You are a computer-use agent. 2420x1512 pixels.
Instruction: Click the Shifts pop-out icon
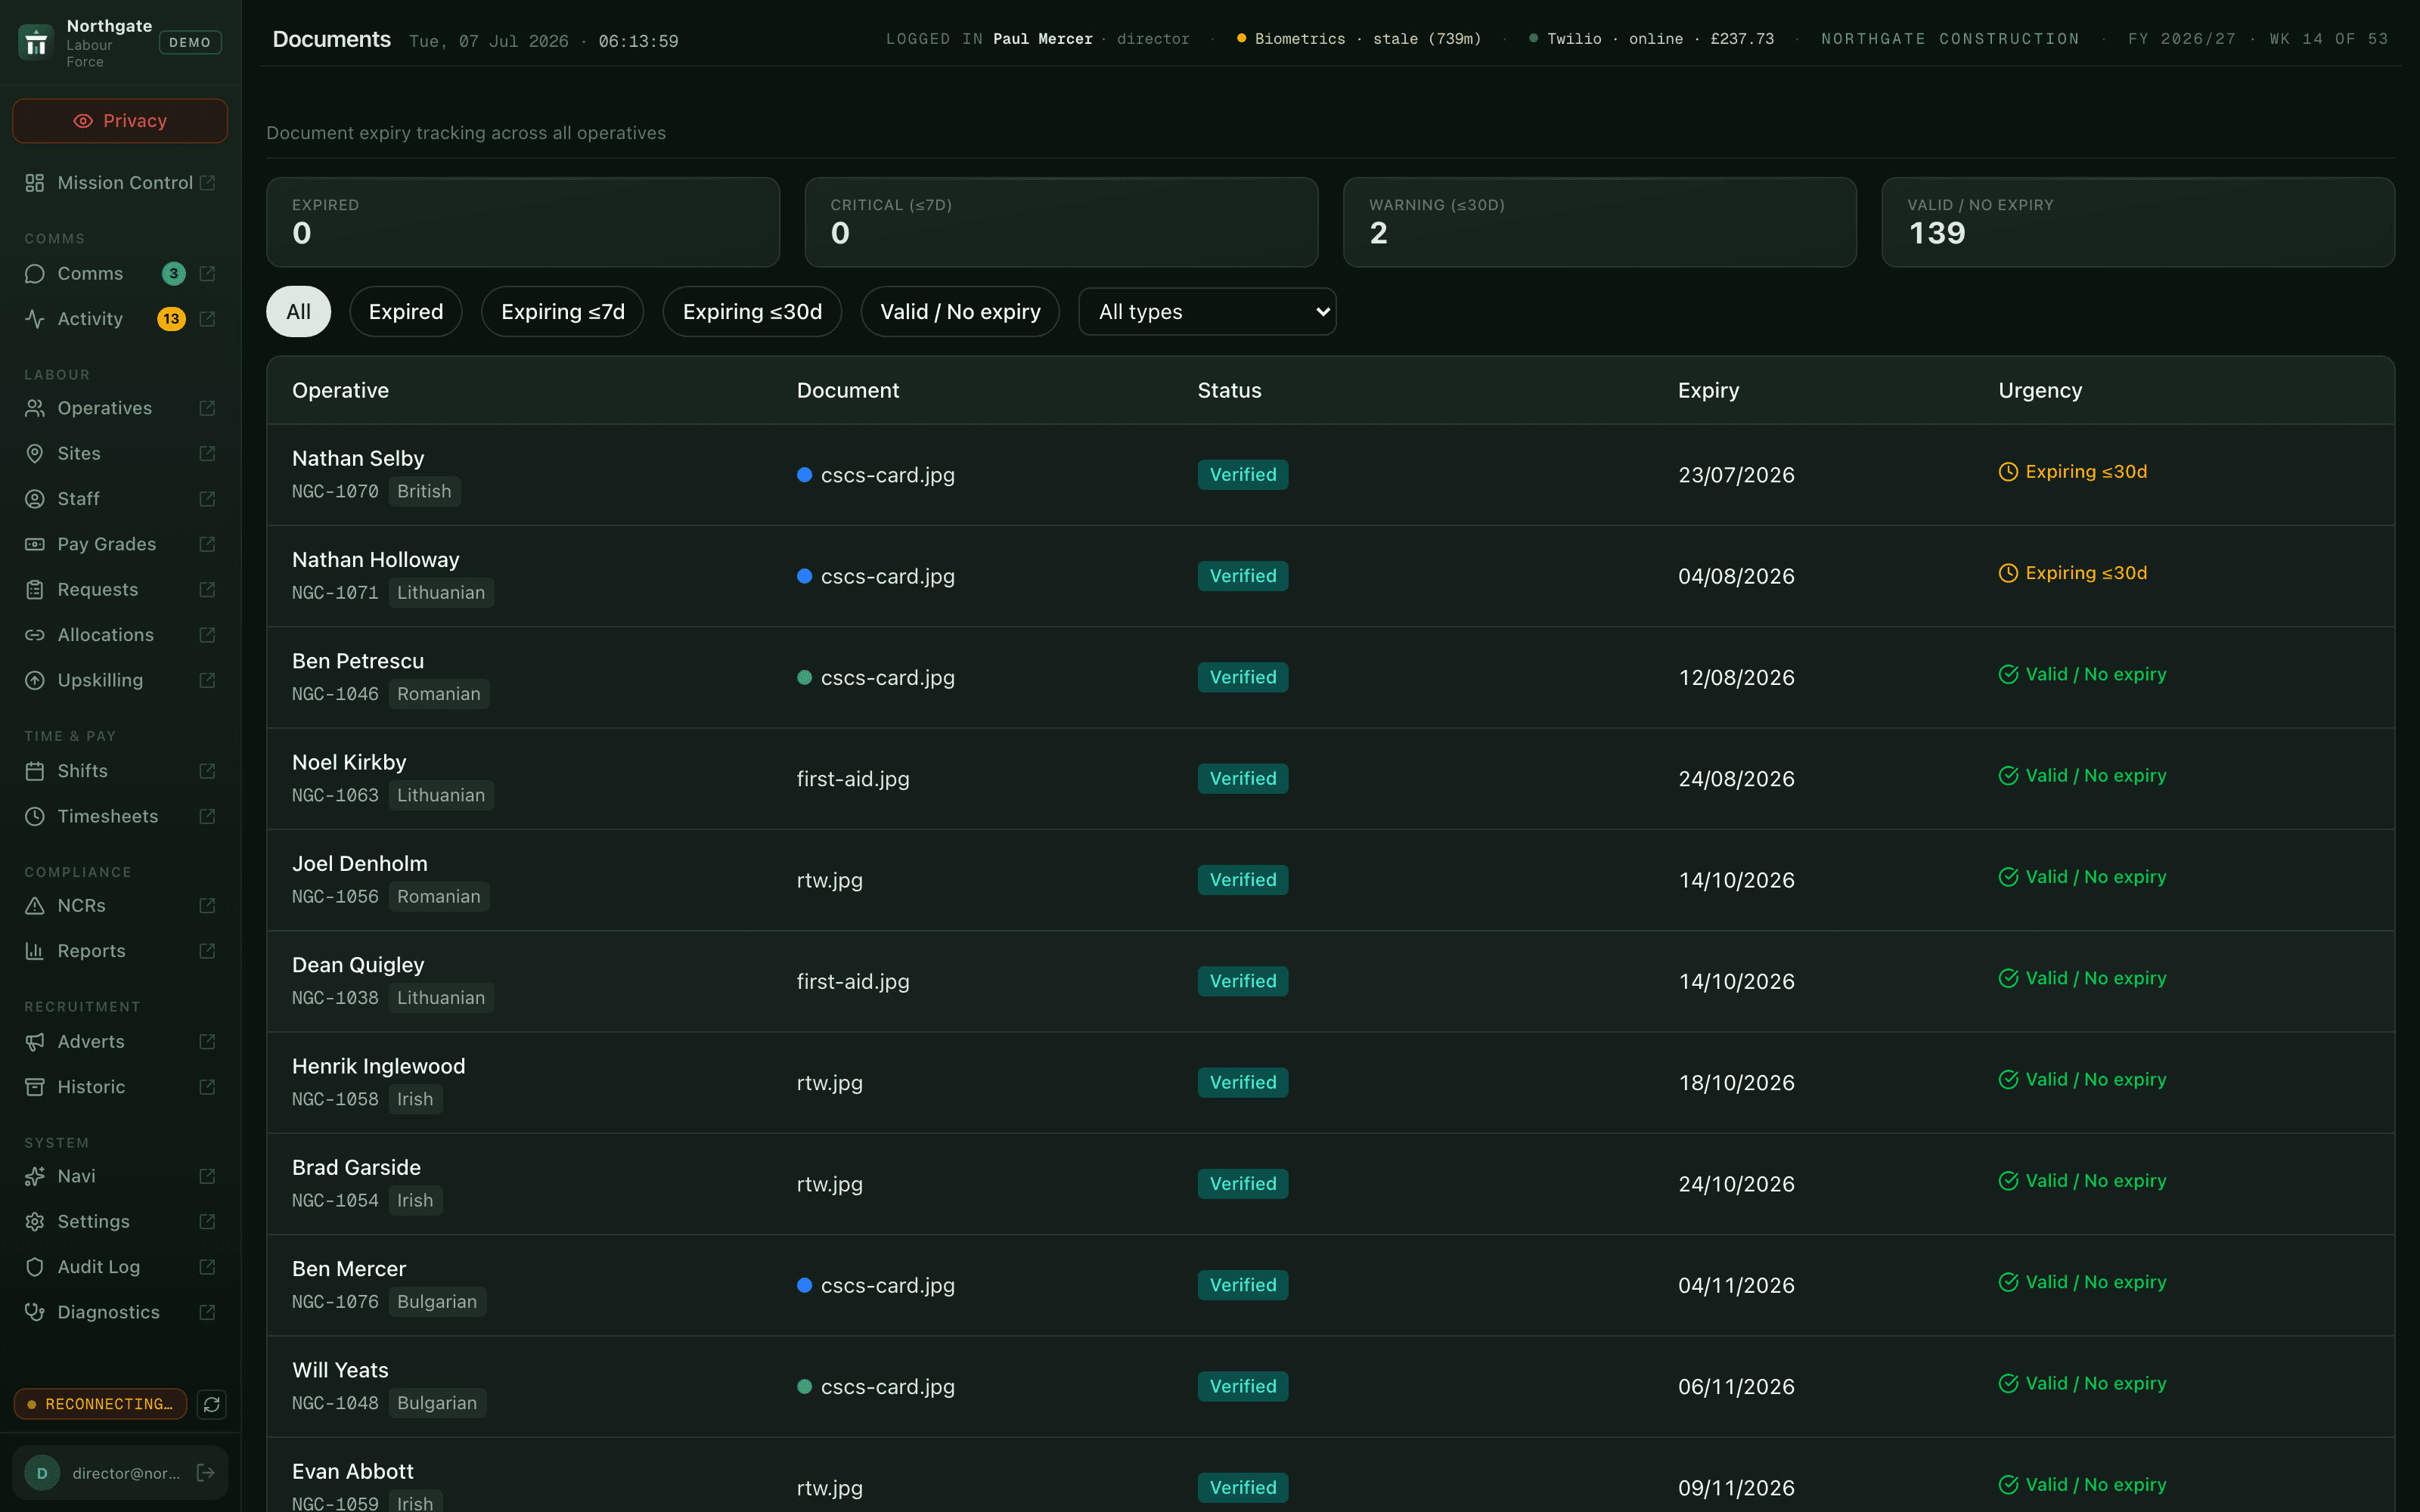207,771
